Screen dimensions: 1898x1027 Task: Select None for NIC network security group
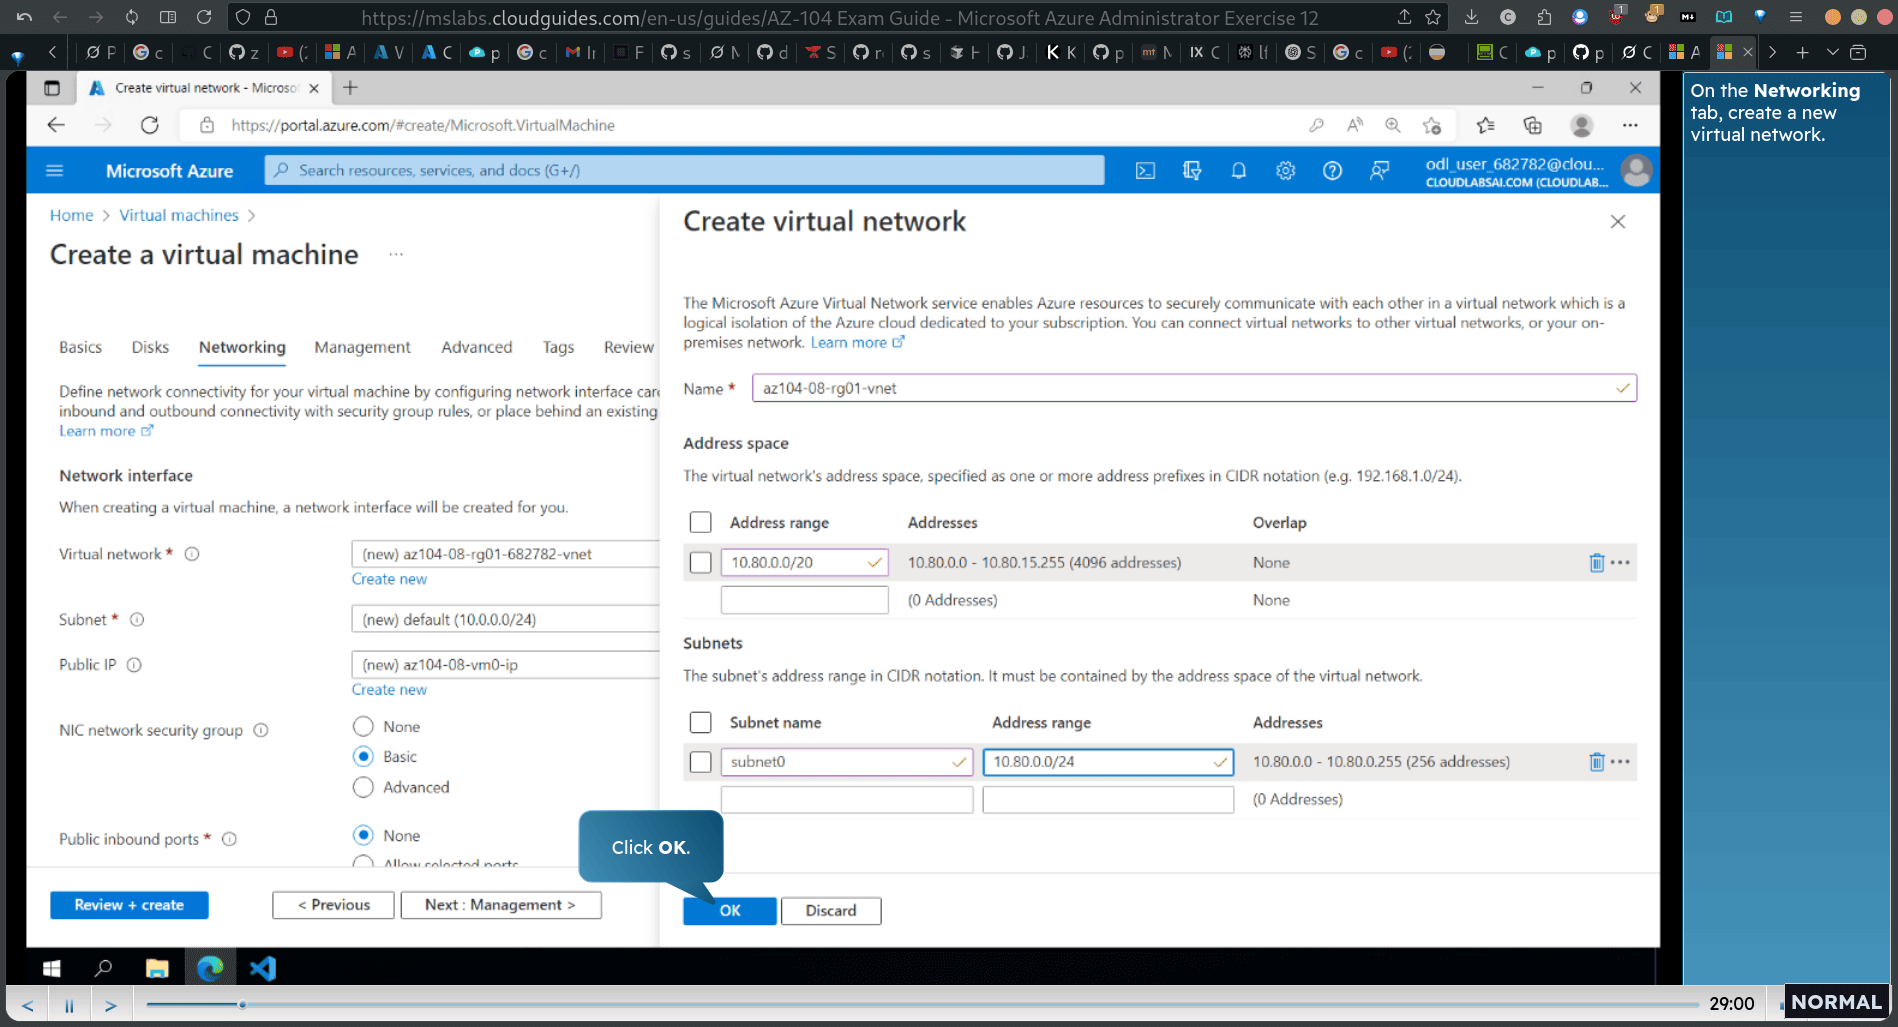[x=363, y=727]
